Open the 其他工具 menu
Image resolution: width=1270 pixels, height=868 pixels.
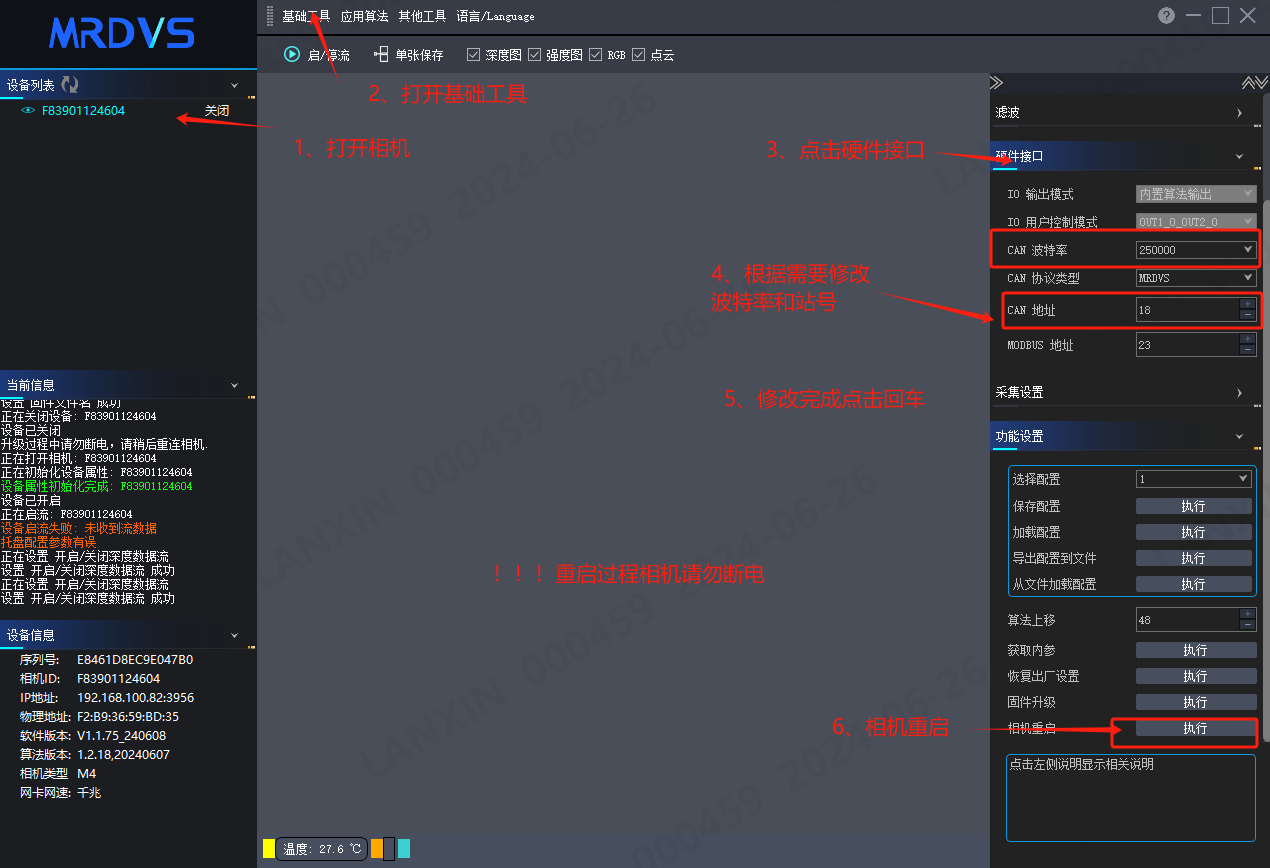422,16
